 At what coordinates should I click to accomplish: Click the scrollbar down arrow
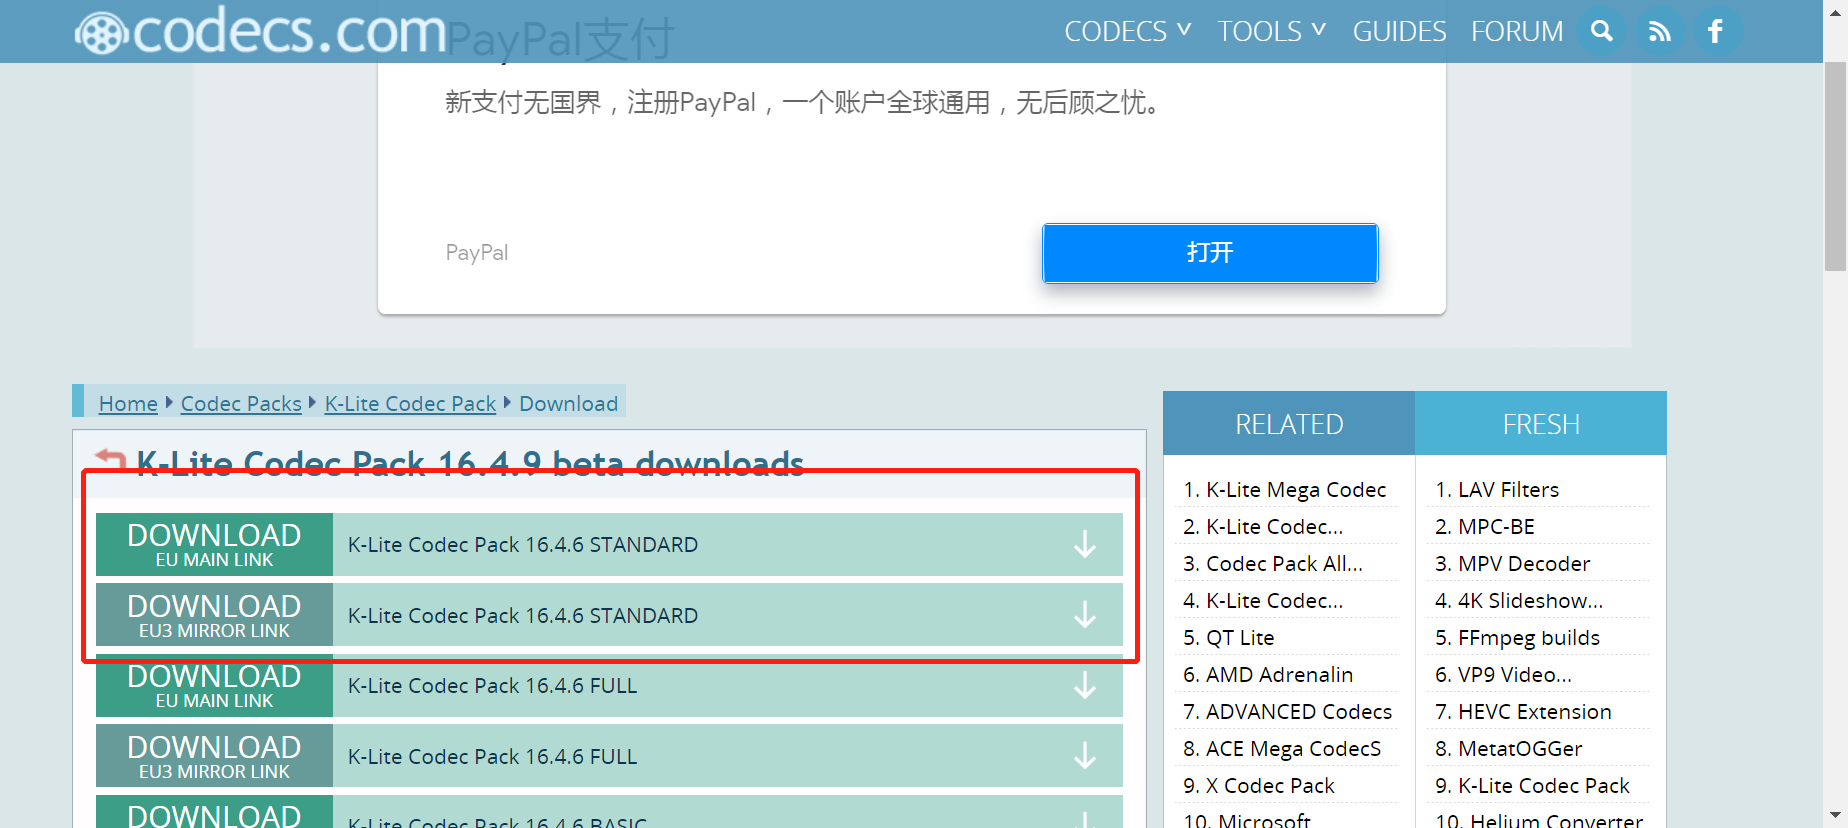tap(1835, 816)
